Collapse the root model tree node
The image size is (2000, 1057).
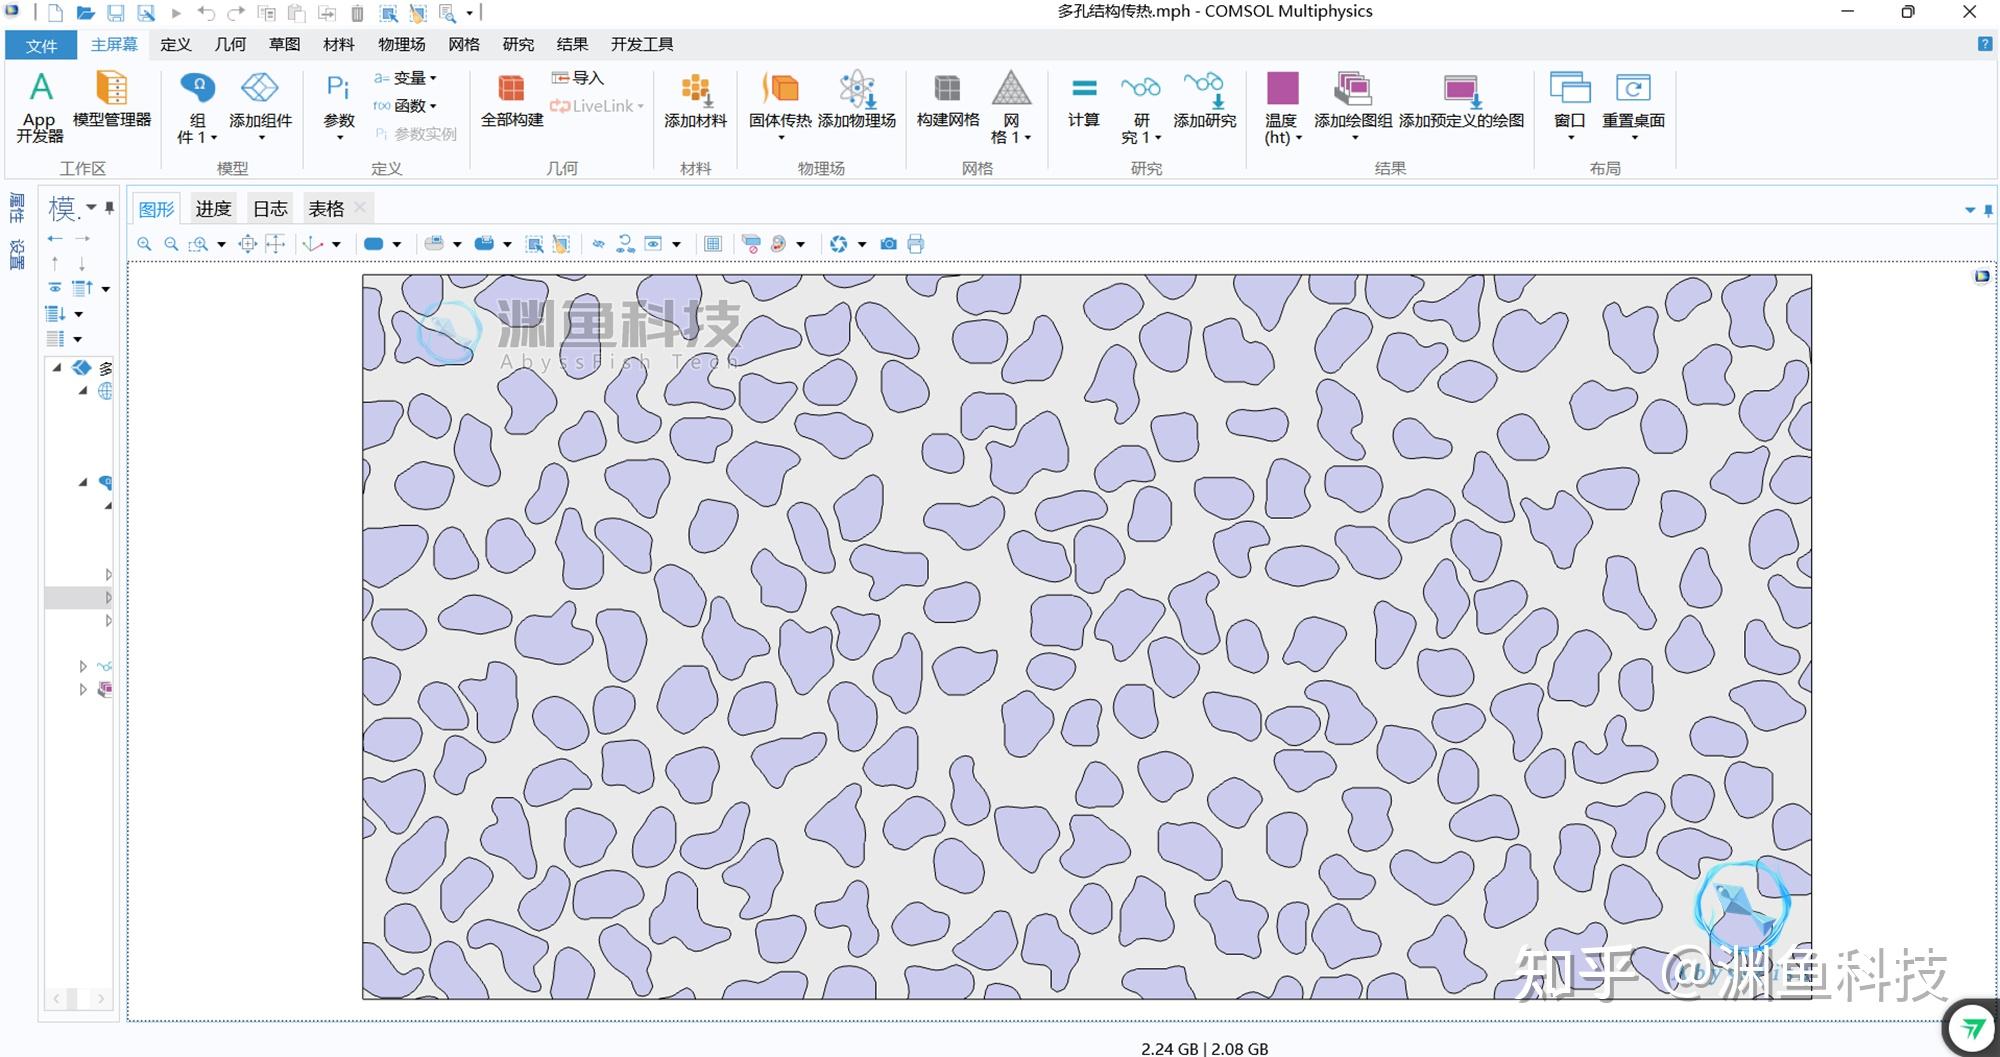pyautogui.click(x=57, y=368)
